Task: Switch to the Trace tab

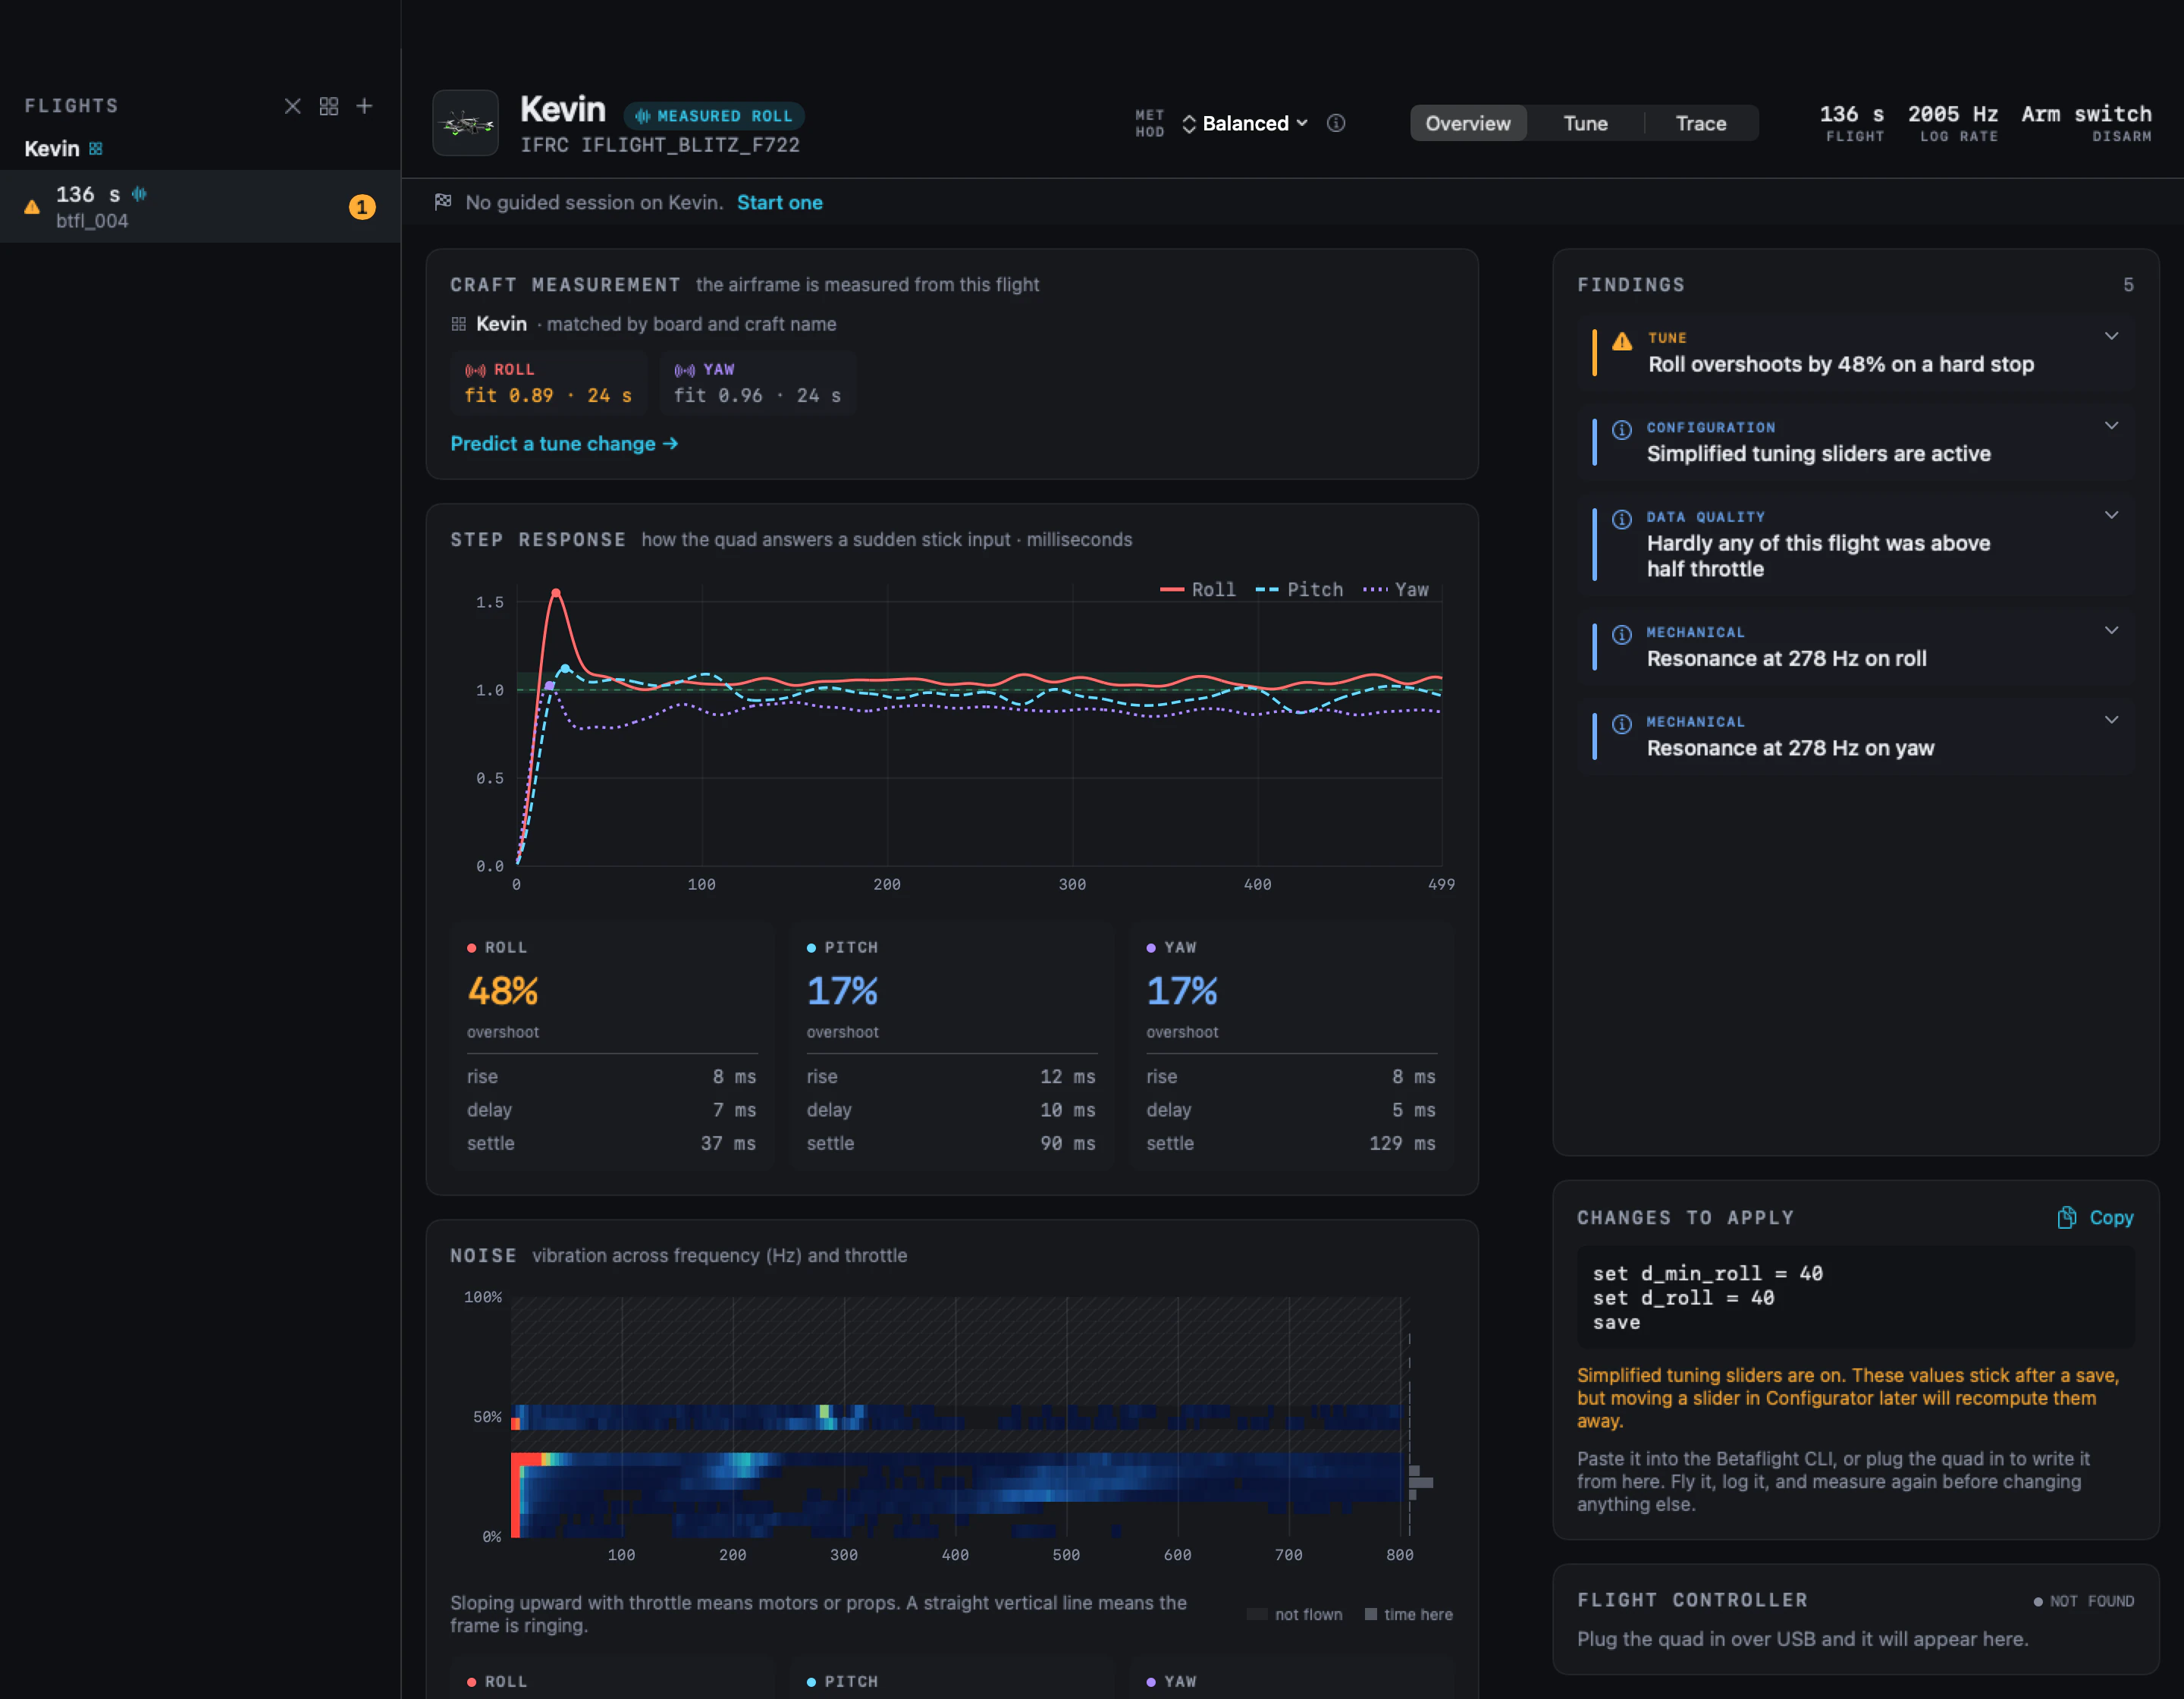Action: tap(1700, 123)
